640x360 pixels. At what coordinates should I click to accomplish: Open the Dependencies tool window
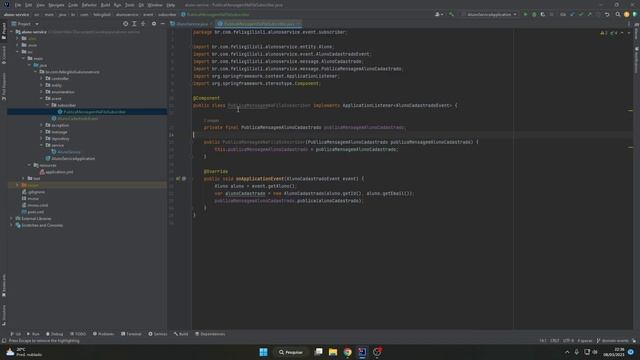pyautogui.click(x=210, y=334)
